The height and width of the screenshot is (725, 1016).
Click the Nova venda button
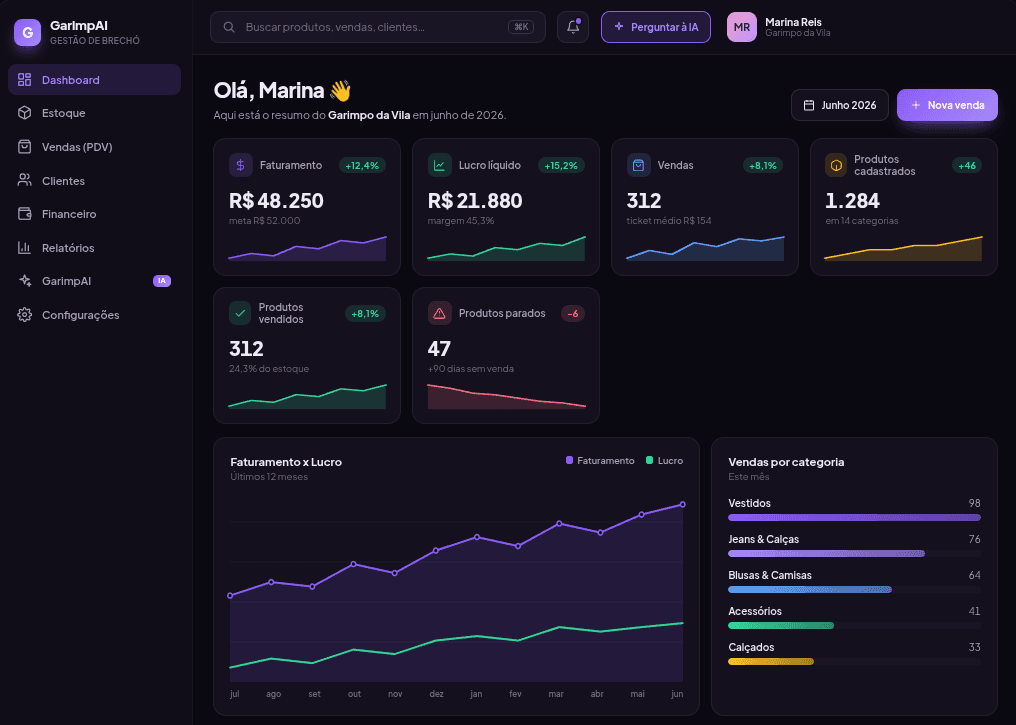tap(947, 105)
